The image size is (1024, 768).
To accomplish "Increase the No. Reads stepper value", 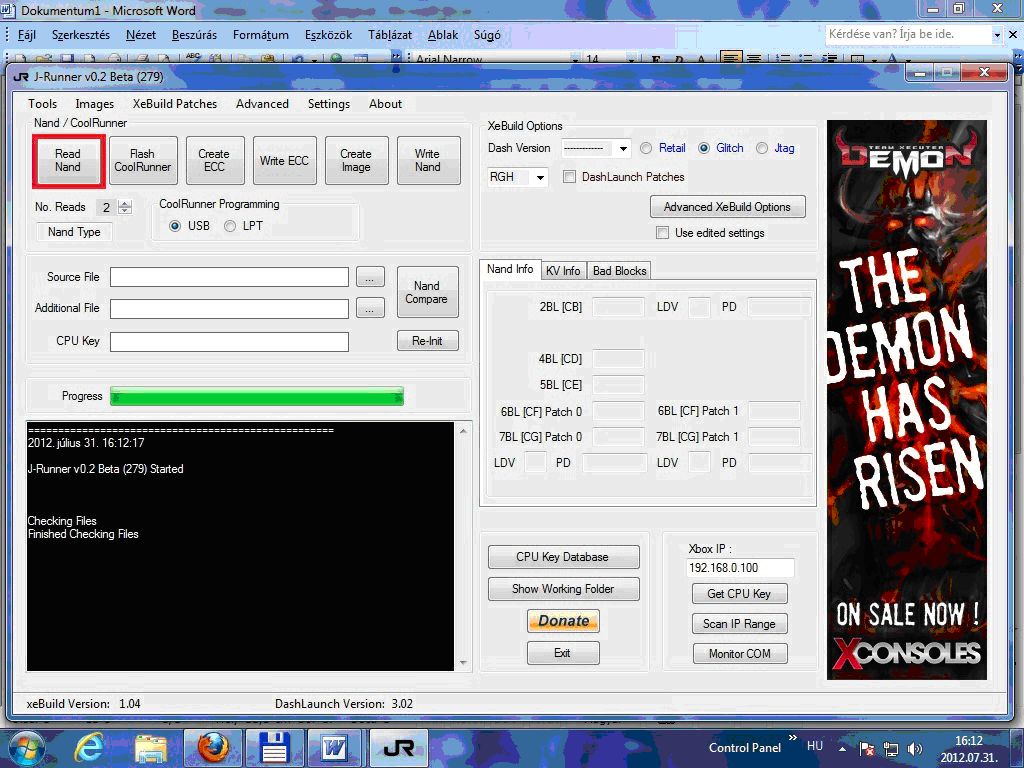I will tap(125, 204).
